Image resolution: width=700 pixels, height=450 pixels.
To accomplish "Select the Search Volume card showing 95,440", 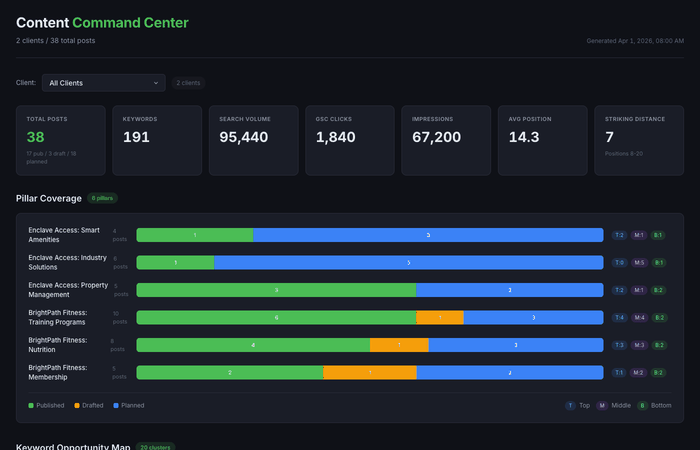I will [254, 141].
